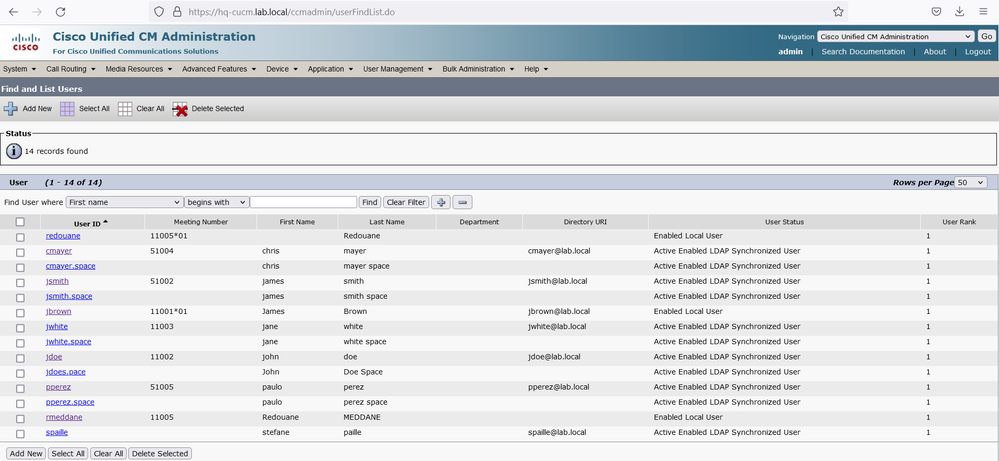Viewport: 999px width, 461px height.
Task: Check the pperez row checkbox
Action: 20,388
